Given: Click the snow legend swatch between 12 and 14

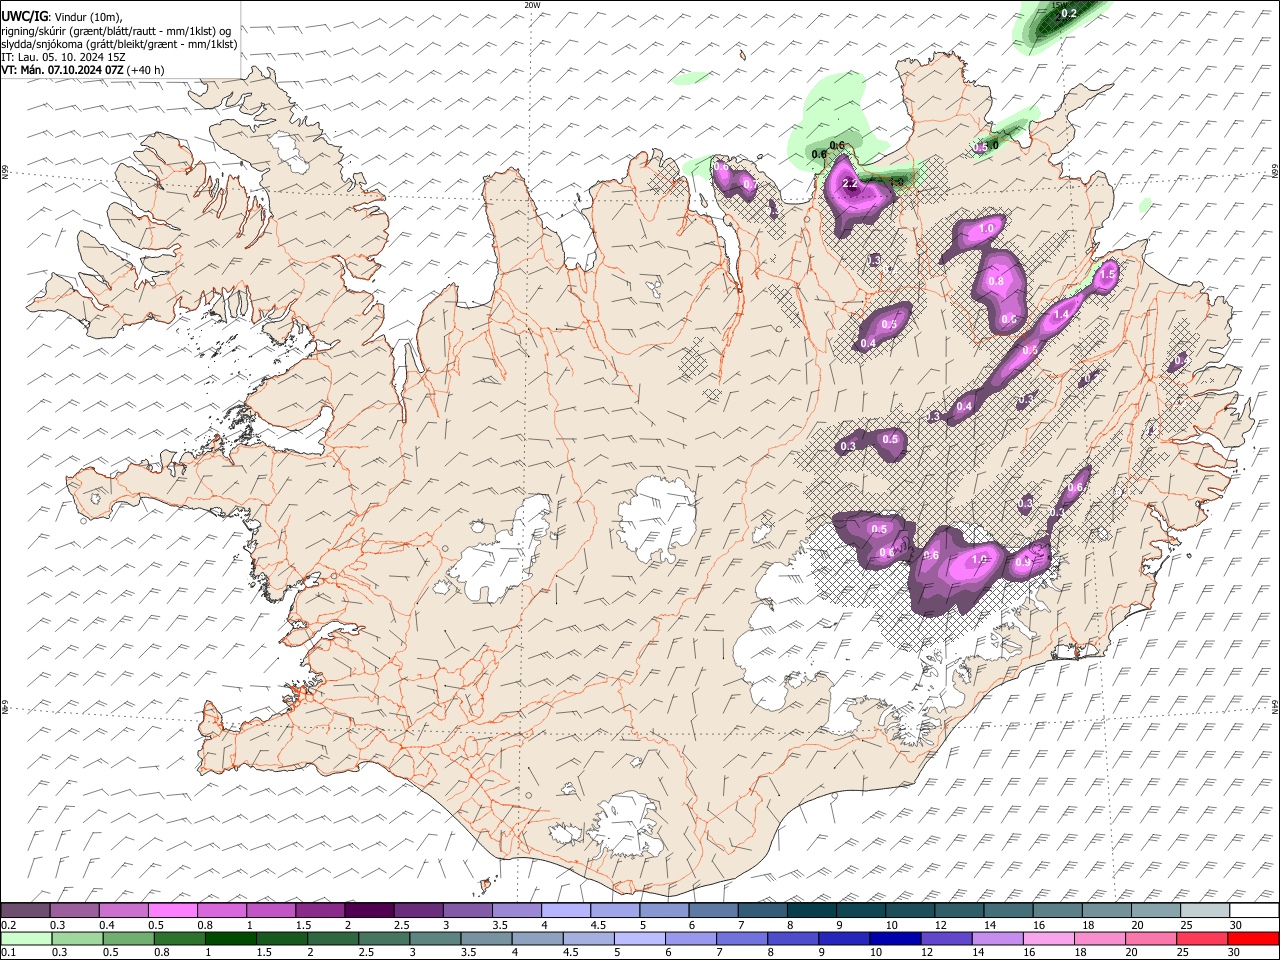Looking at the screenshot, I should coord(959,910).
